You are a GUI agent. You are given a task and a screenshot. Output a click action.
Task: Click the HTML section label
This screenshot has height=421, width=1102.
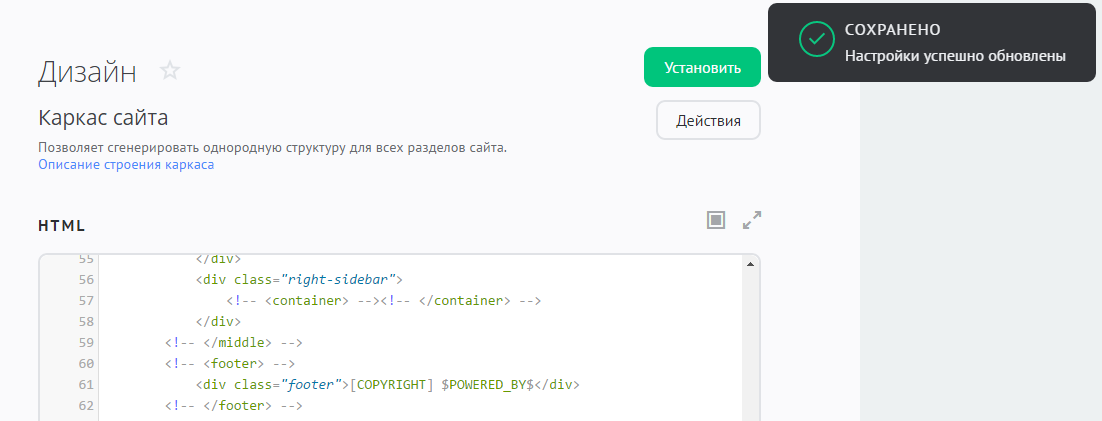[62, 225]
